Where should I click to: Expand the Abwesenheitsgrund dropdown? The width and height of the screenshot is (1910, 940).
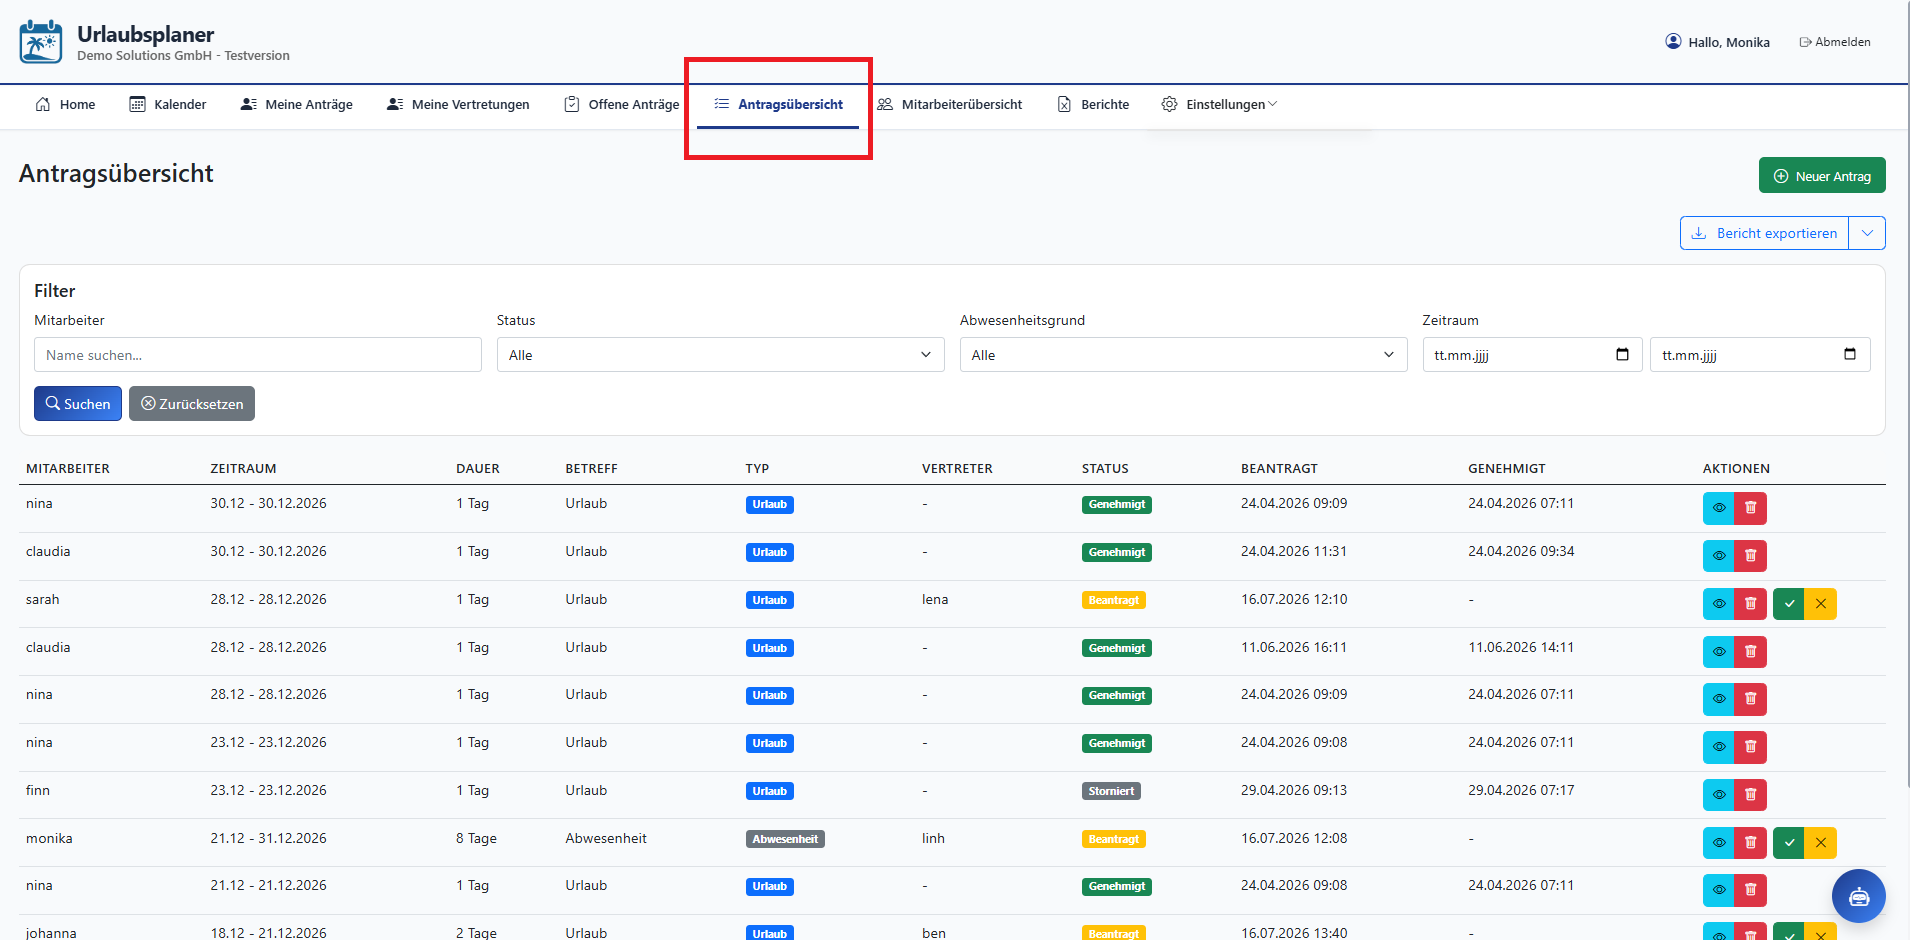(x=1183, y=355)
